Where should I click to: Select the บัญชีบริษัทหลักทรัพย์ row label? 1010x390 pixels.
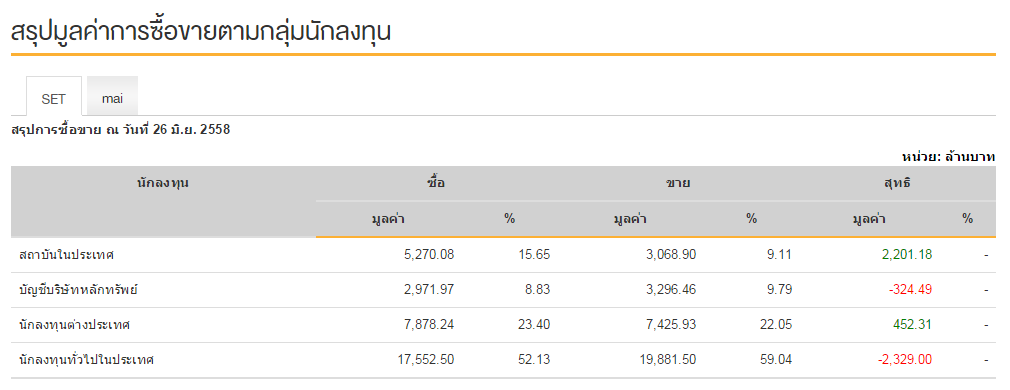[79, 290]
